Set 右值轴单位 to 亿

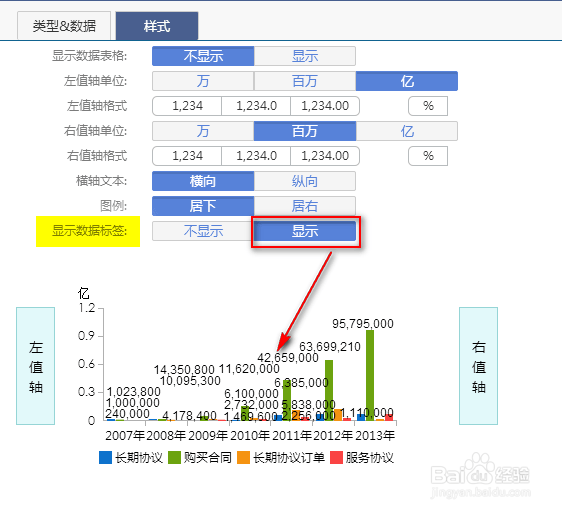pyautogui.click(x=407, y=131)
